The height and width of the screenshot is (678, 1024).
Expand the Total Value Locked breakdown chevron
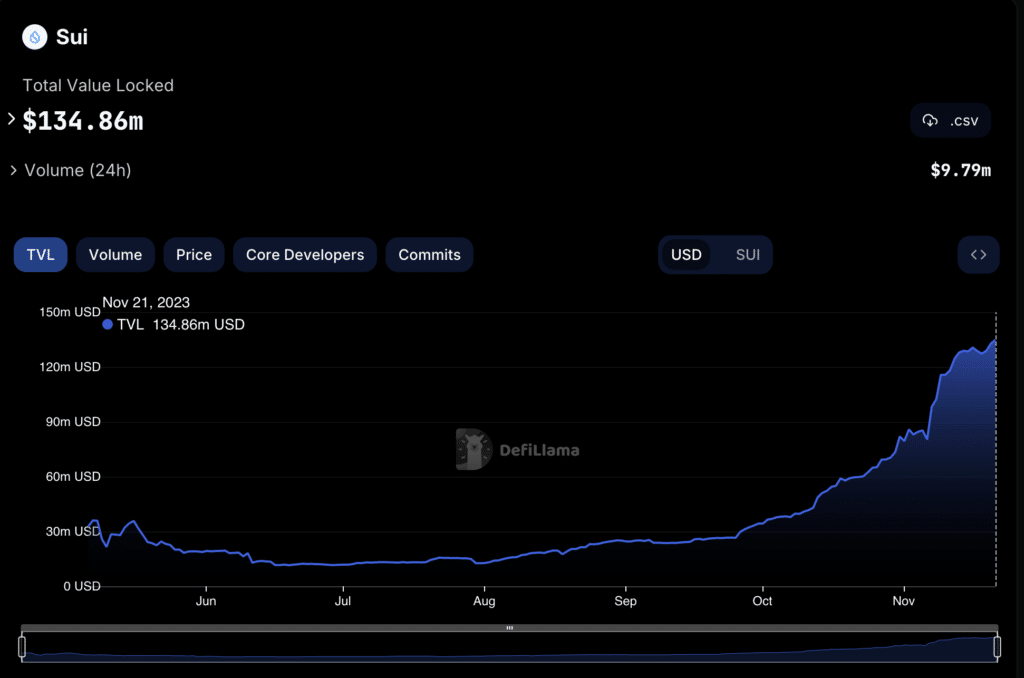point(11,119)
